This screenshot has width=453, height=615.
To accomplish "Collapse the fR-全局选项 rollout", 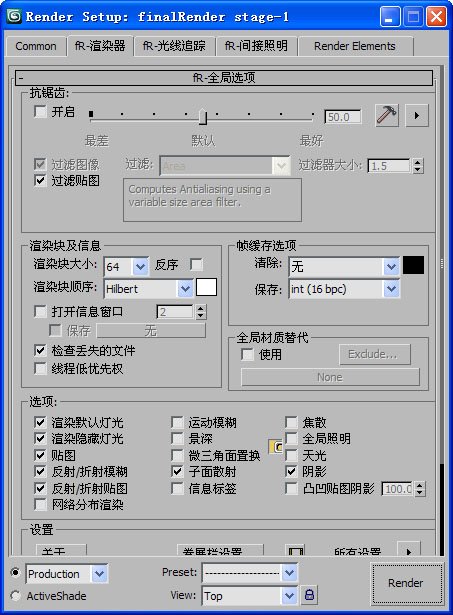I will click(x=224, y=78).
